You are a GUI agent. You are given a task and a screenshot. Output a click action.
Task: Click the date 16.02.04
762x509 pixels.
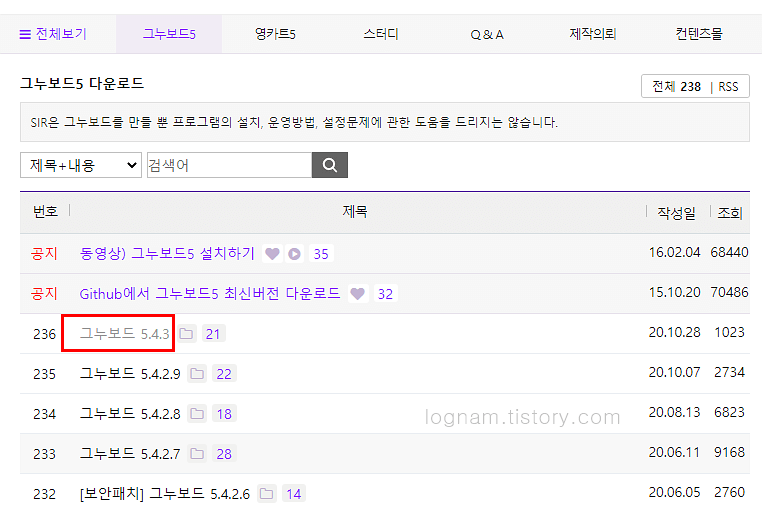[x=675, y=252]
